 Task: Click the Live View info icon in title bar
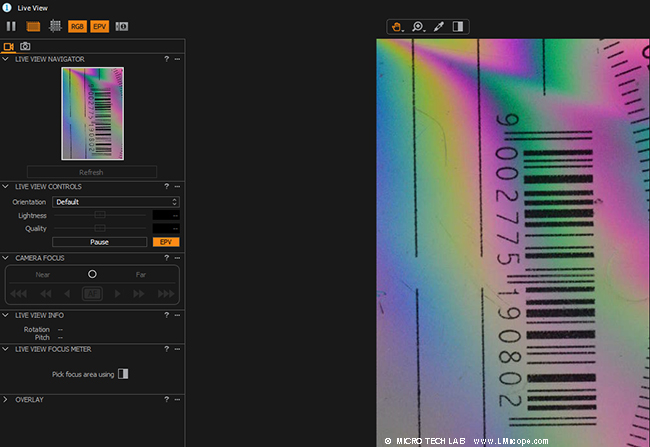pos(7,7)
